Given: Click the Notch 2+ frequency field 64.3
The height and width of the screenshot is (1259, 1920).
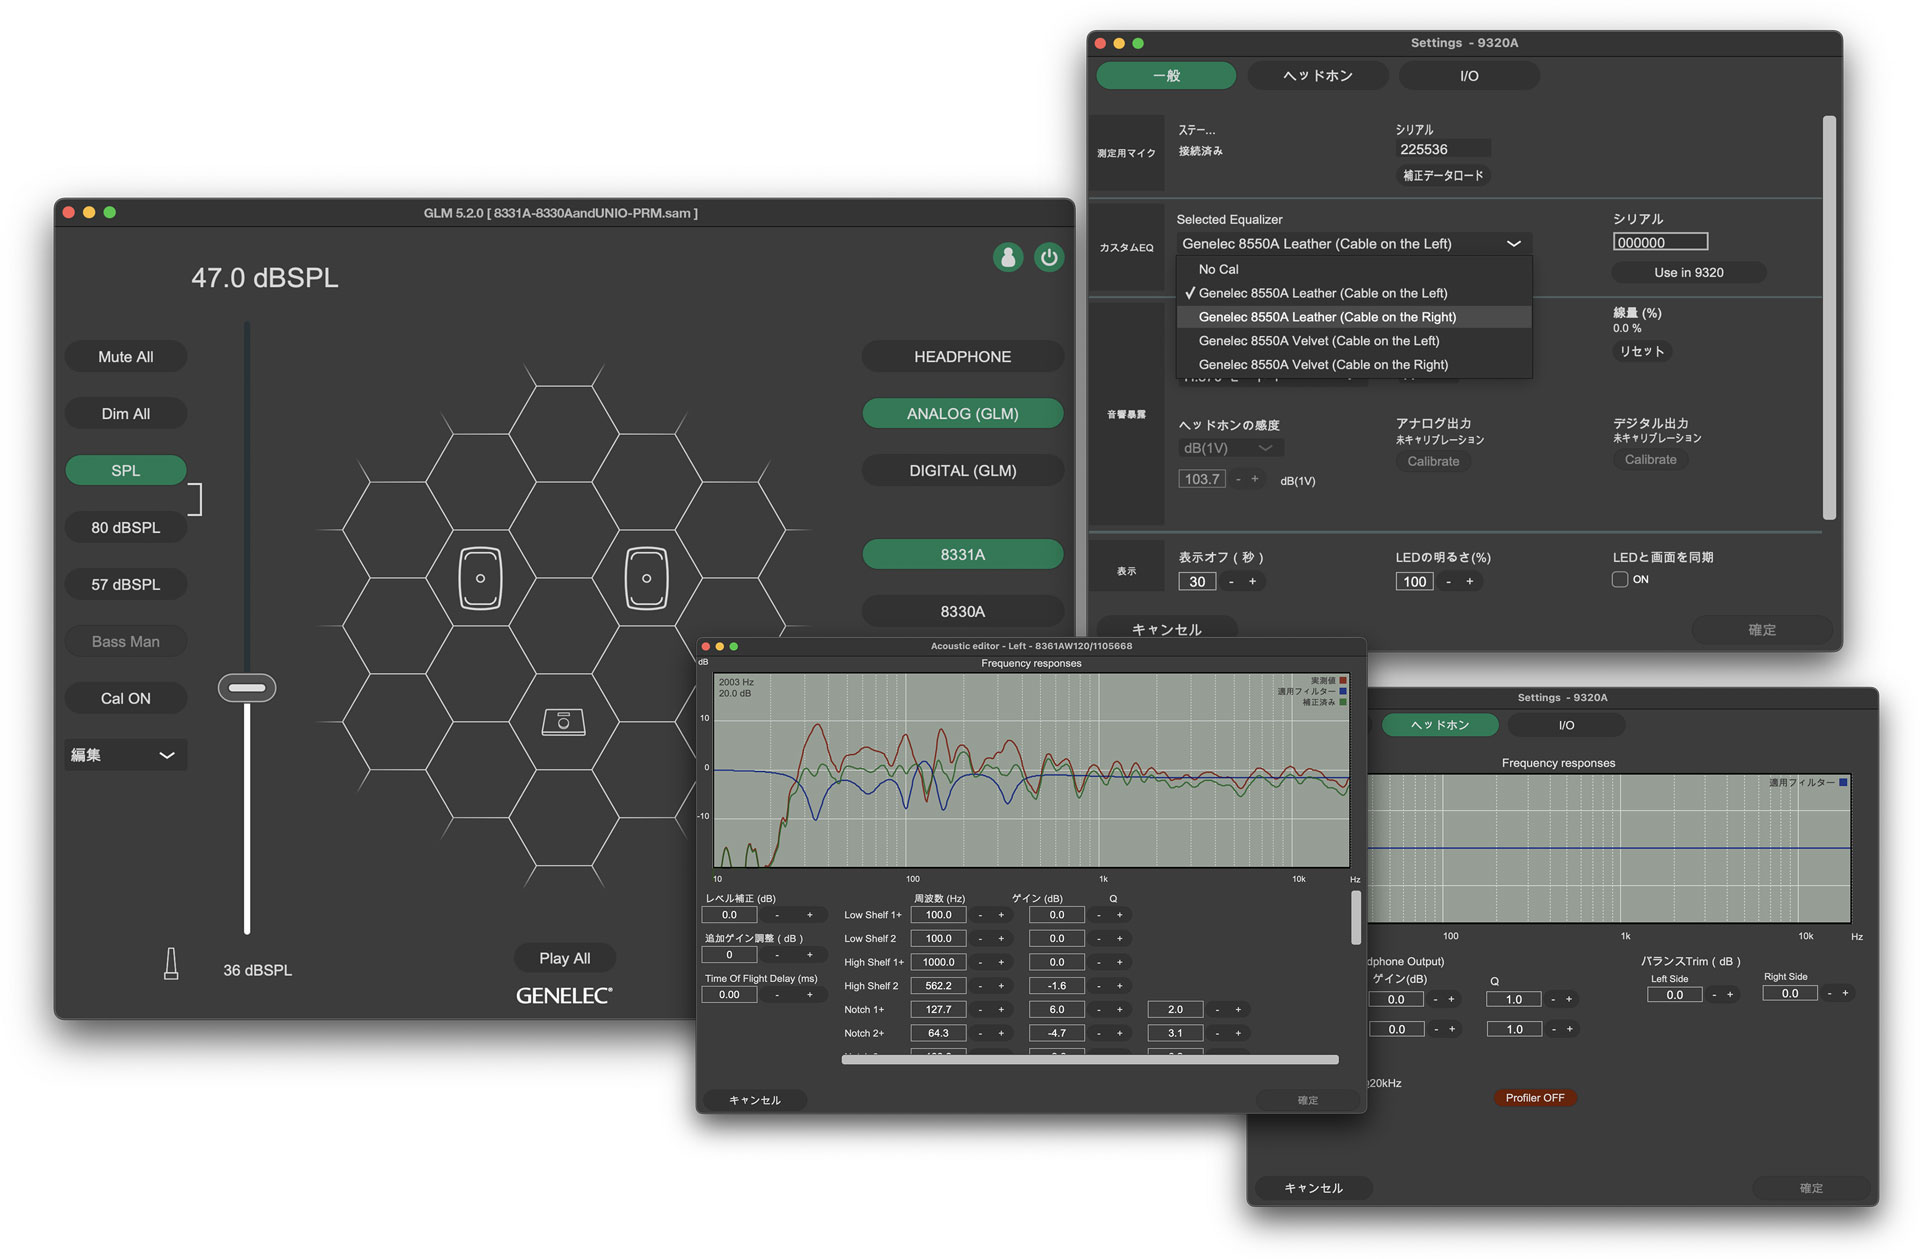Looking at the screenshot, I should (938, 1033).
